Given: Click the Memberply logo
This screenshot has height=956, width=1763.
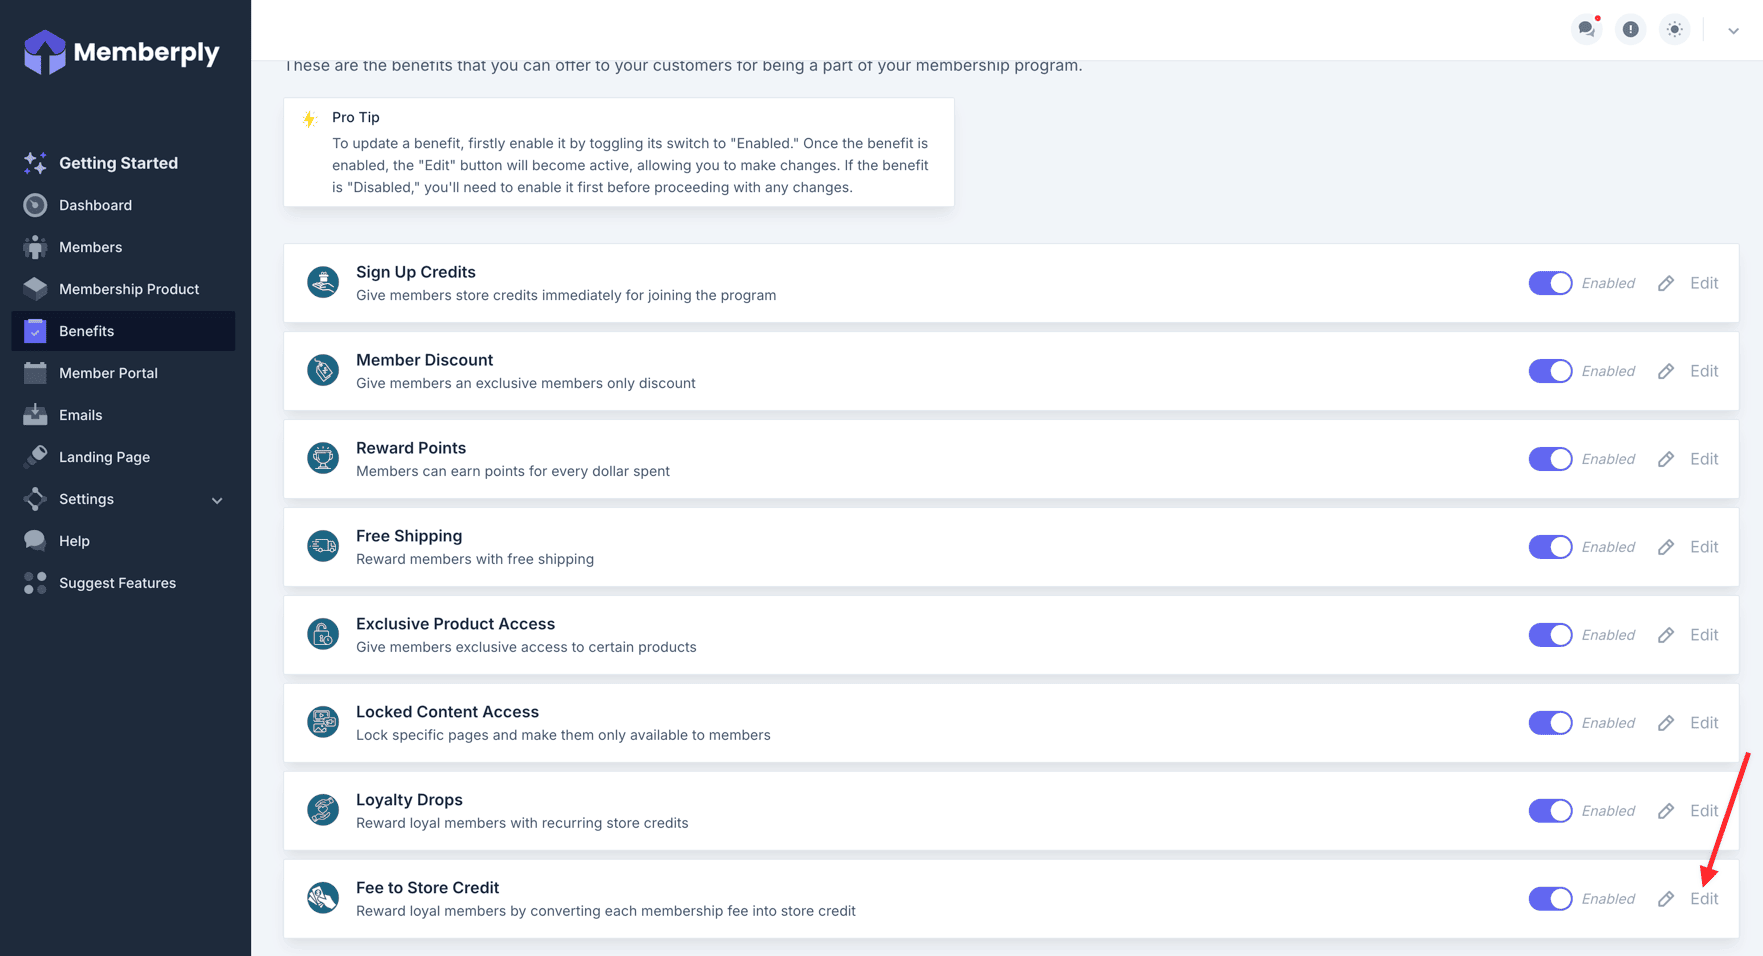Looking at the screenshot, I should [x=122, y=52].
